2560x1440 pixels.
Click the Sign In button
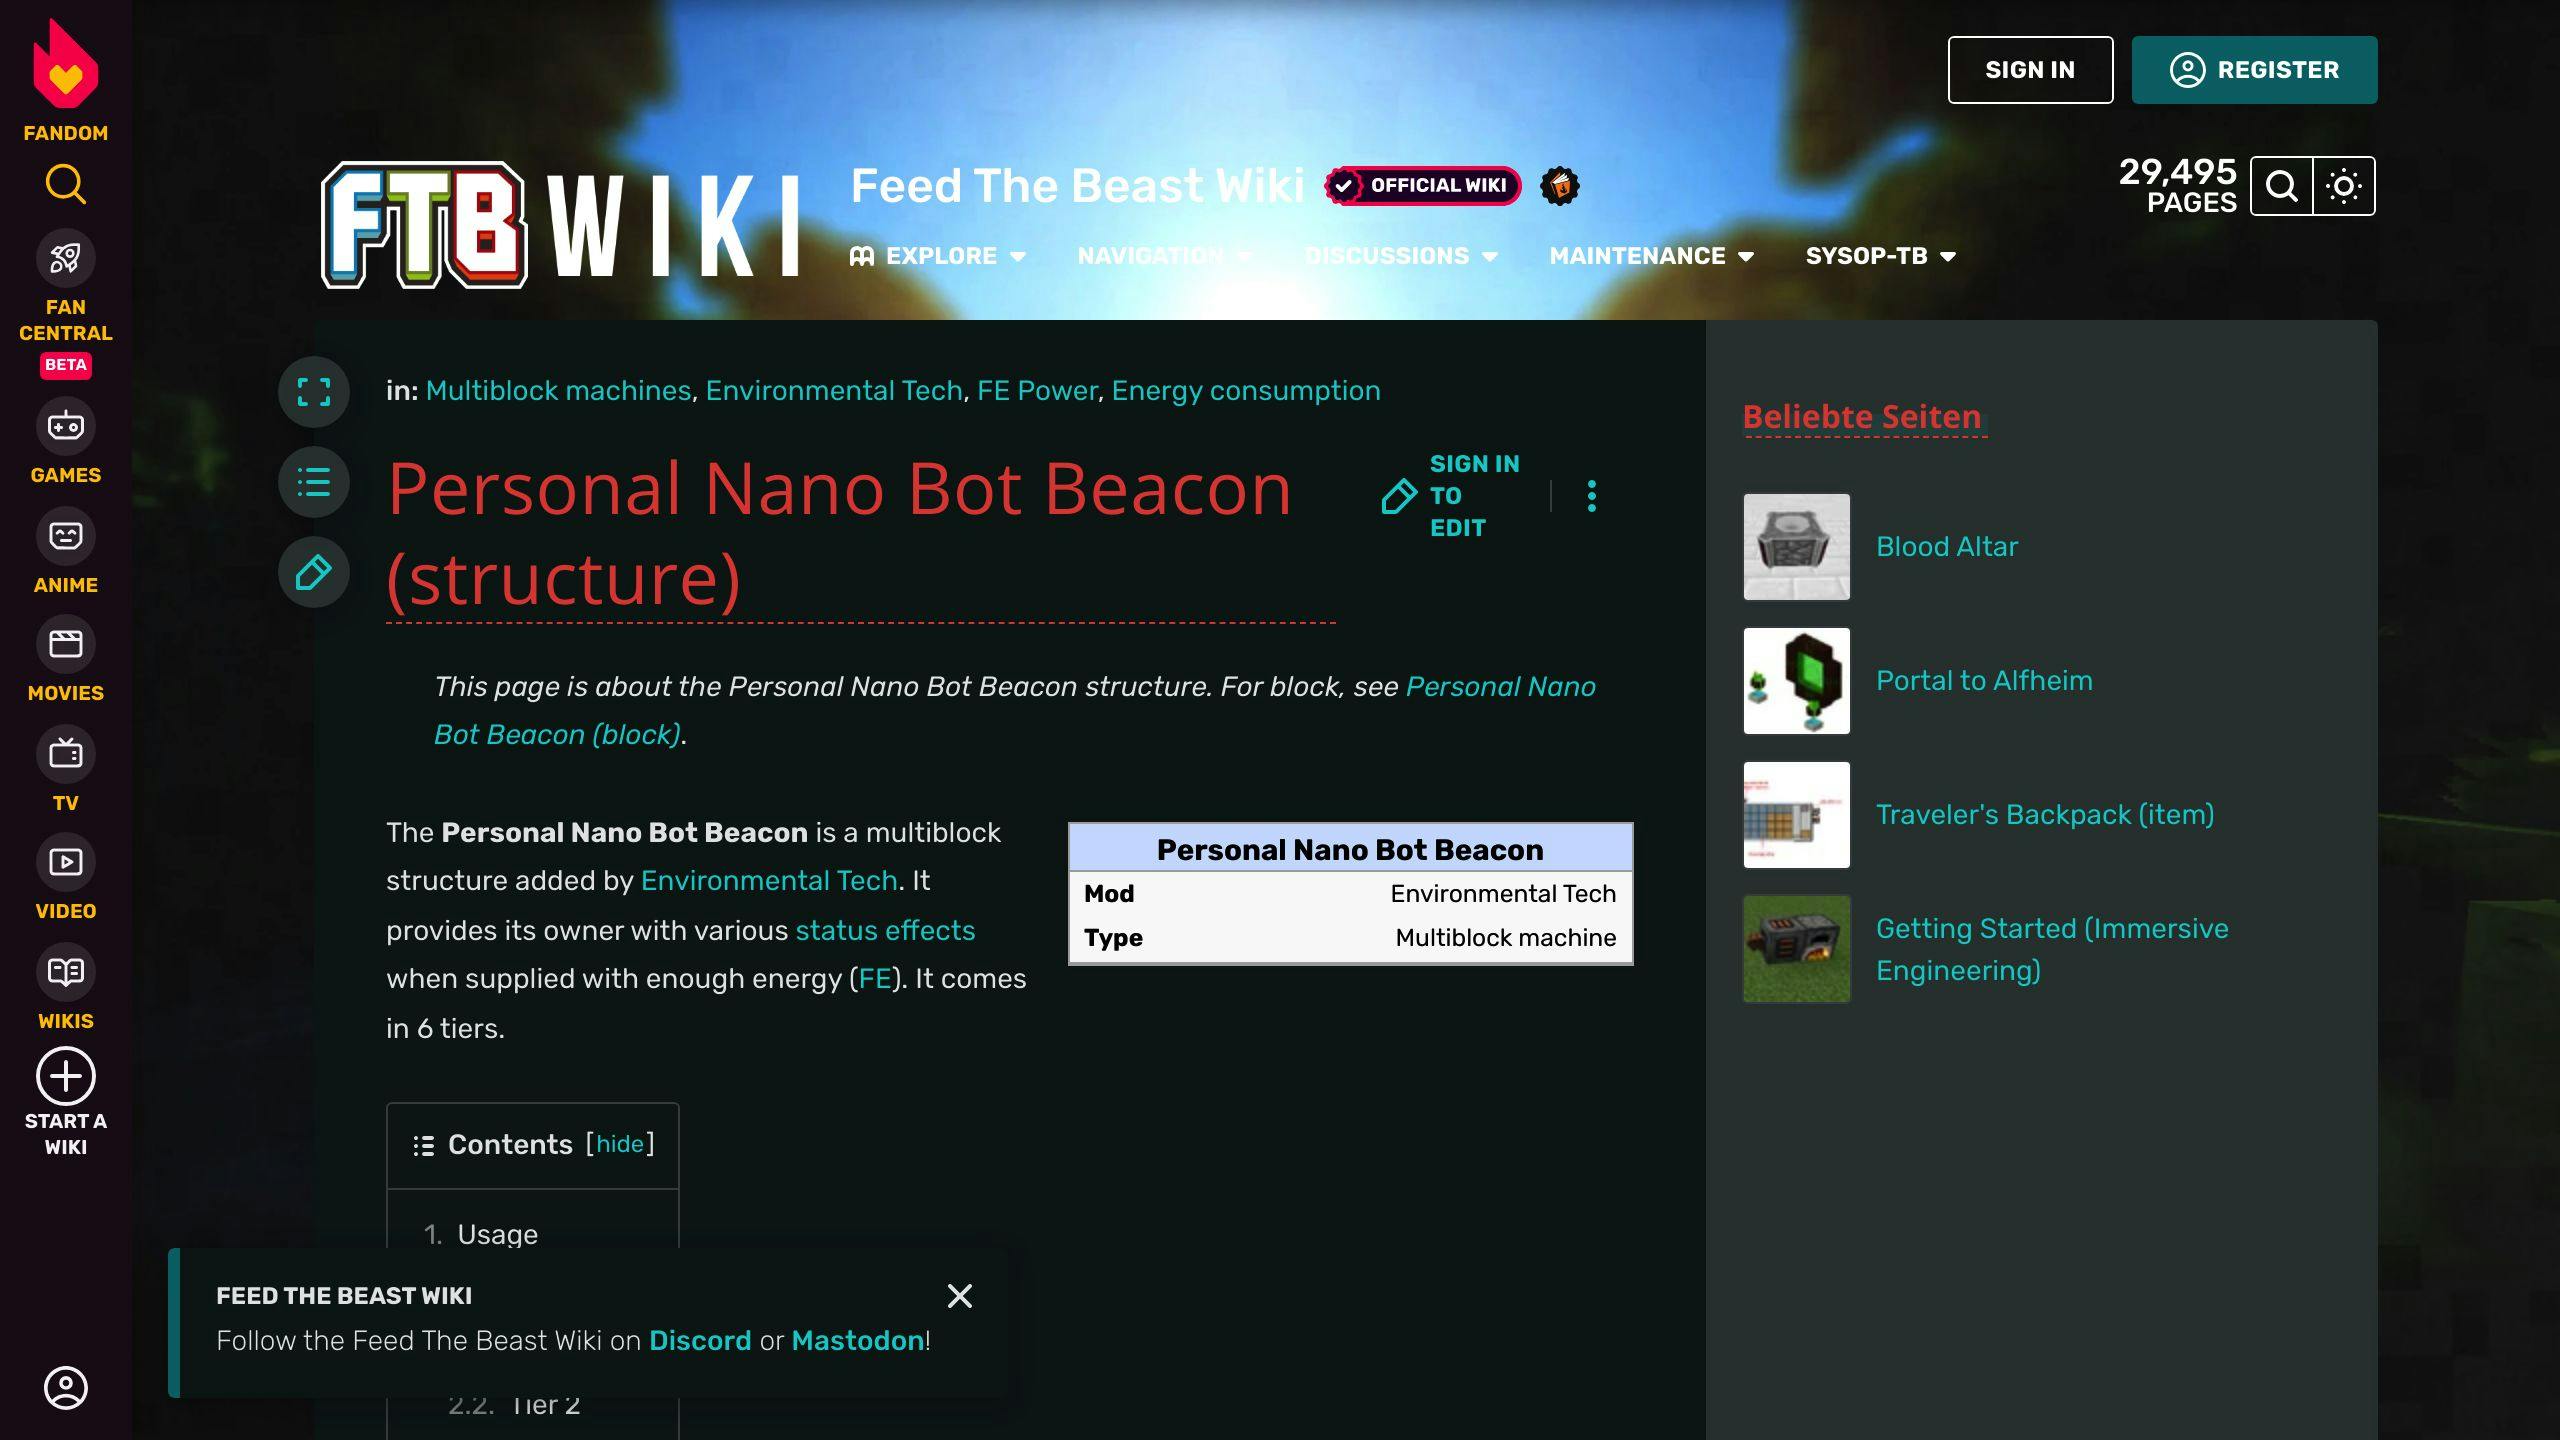[x=2030, y=70]
